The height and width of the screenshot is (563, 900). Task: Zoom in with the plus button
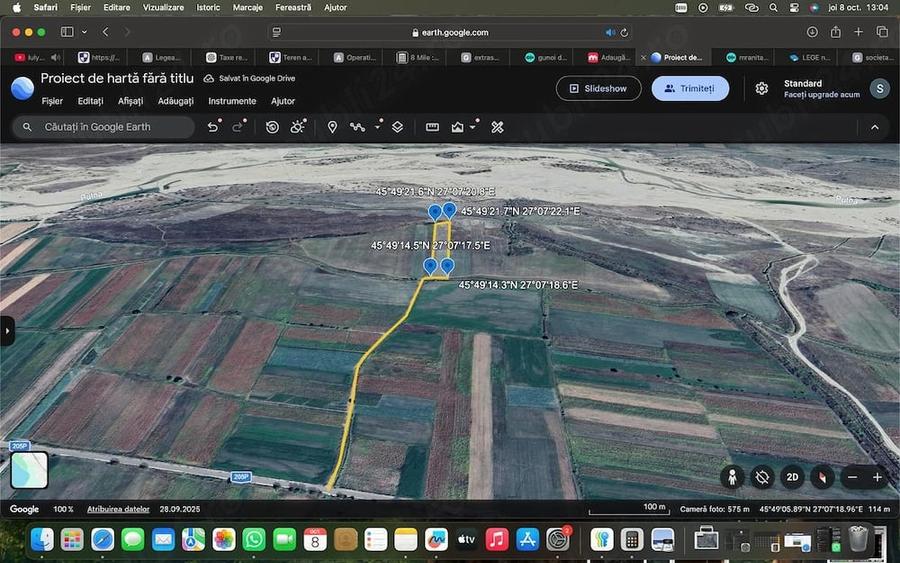coord(878,477)
